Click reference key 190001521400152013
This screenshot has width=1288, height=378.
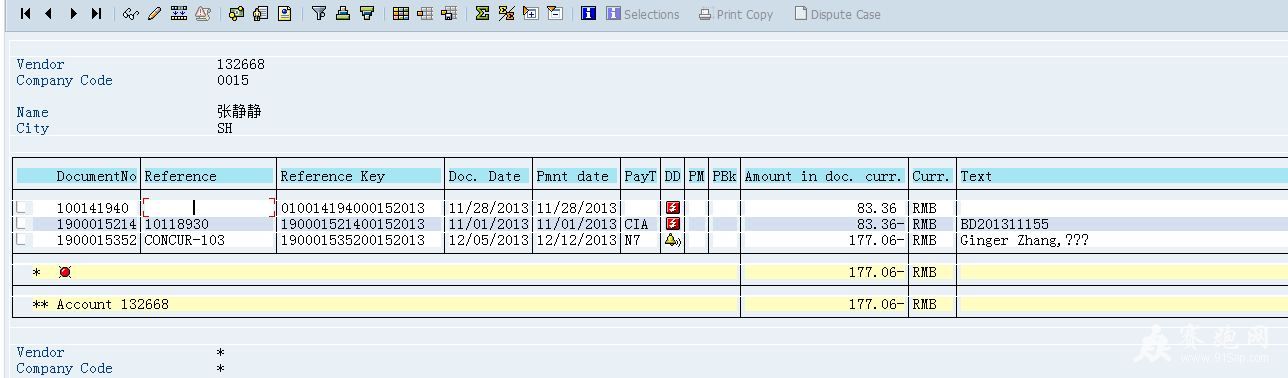tap(352, 224)
